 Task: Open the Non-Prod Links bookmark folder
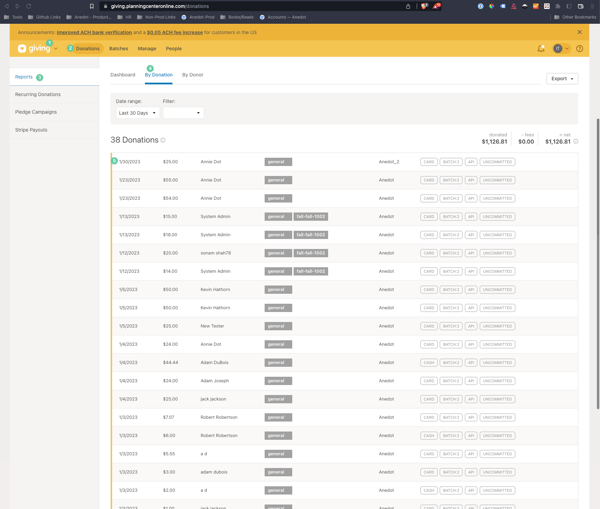coord(156,17)
